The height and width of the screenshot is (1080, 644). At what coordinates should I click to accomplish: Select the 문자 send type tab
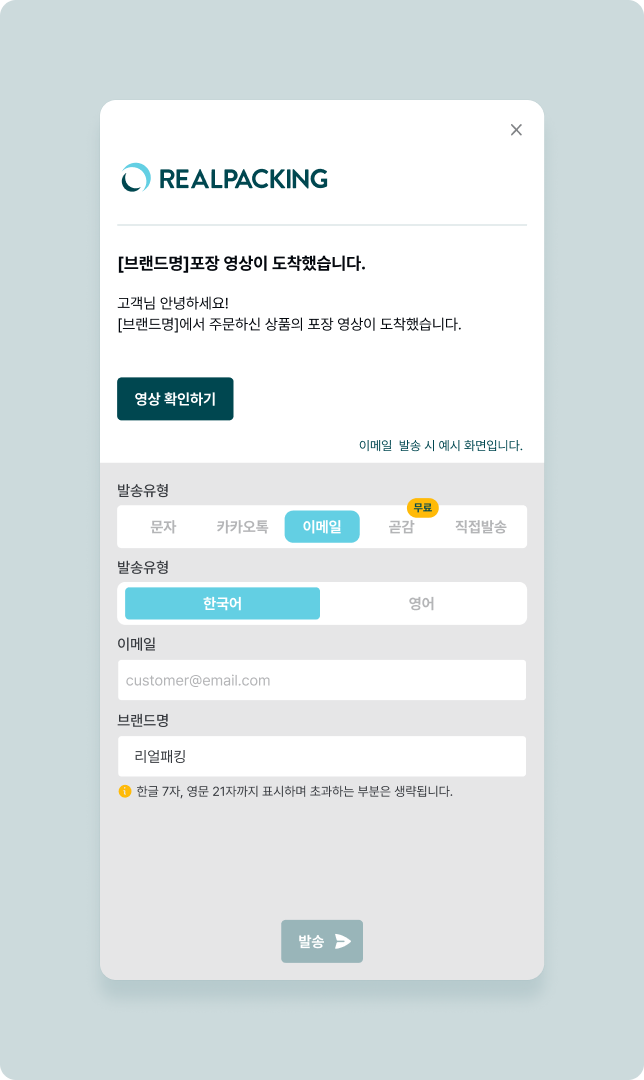click(x=163, y=527)
